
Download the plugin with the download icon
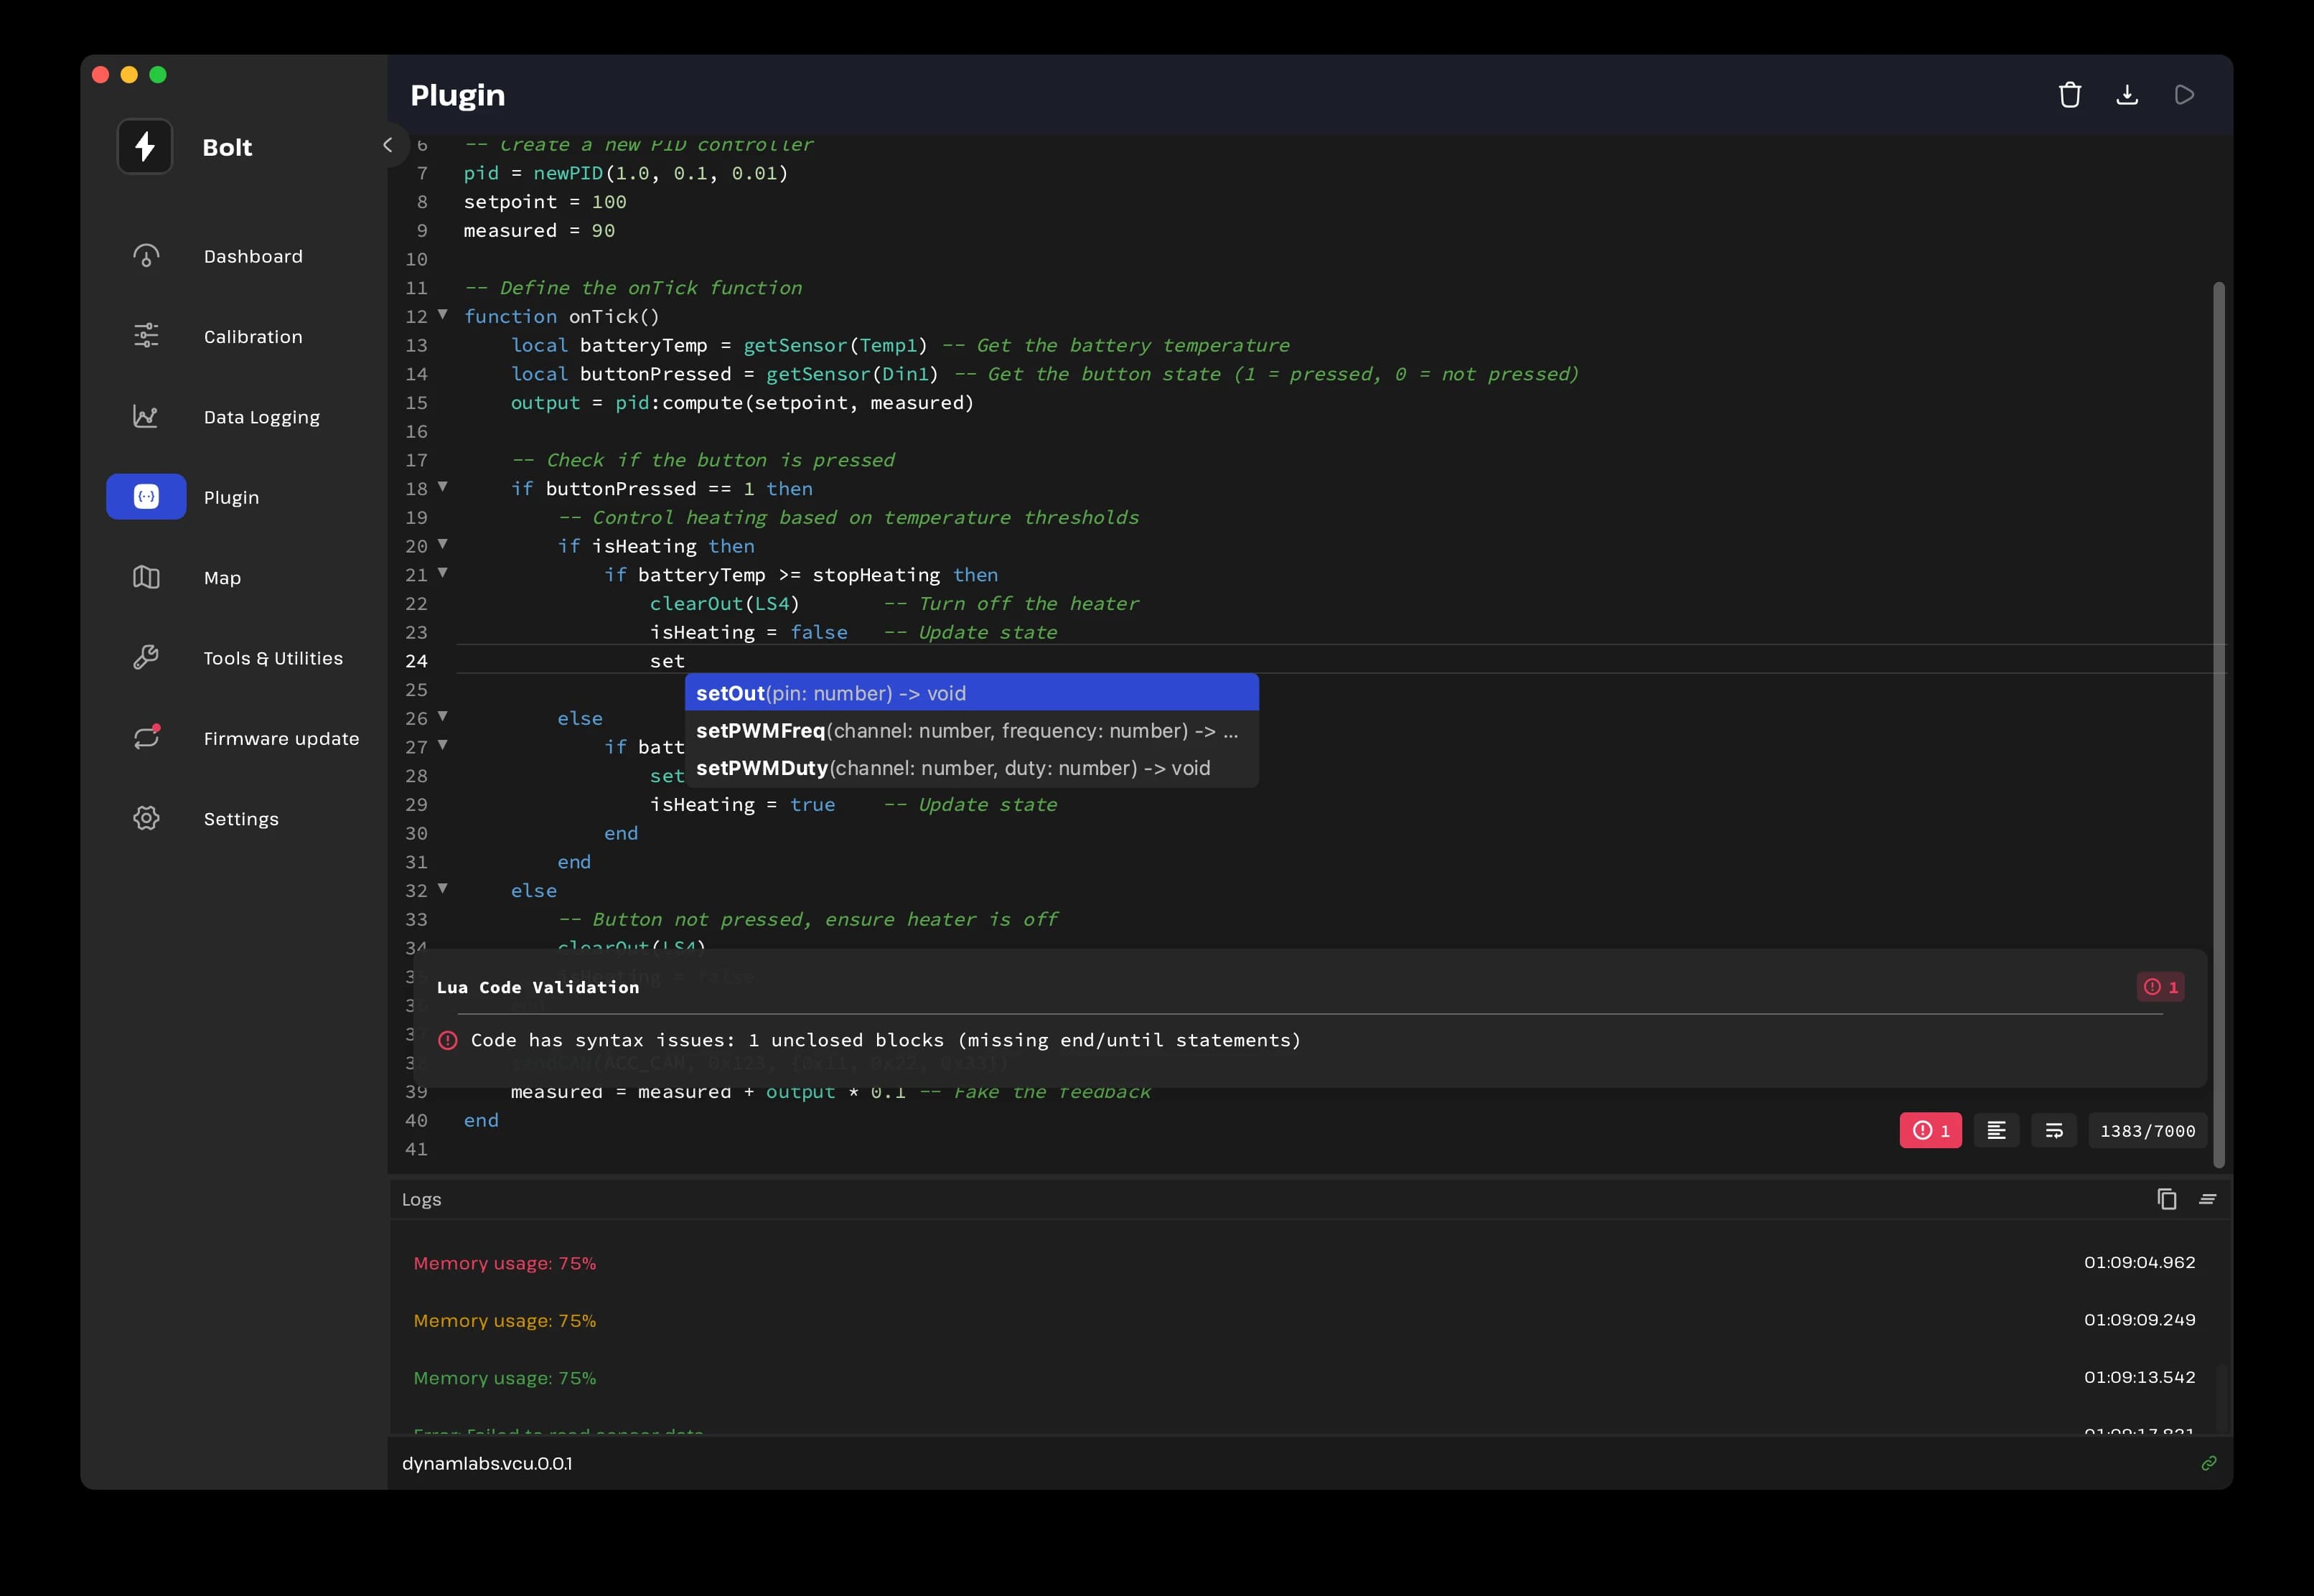coord(2127,95)
